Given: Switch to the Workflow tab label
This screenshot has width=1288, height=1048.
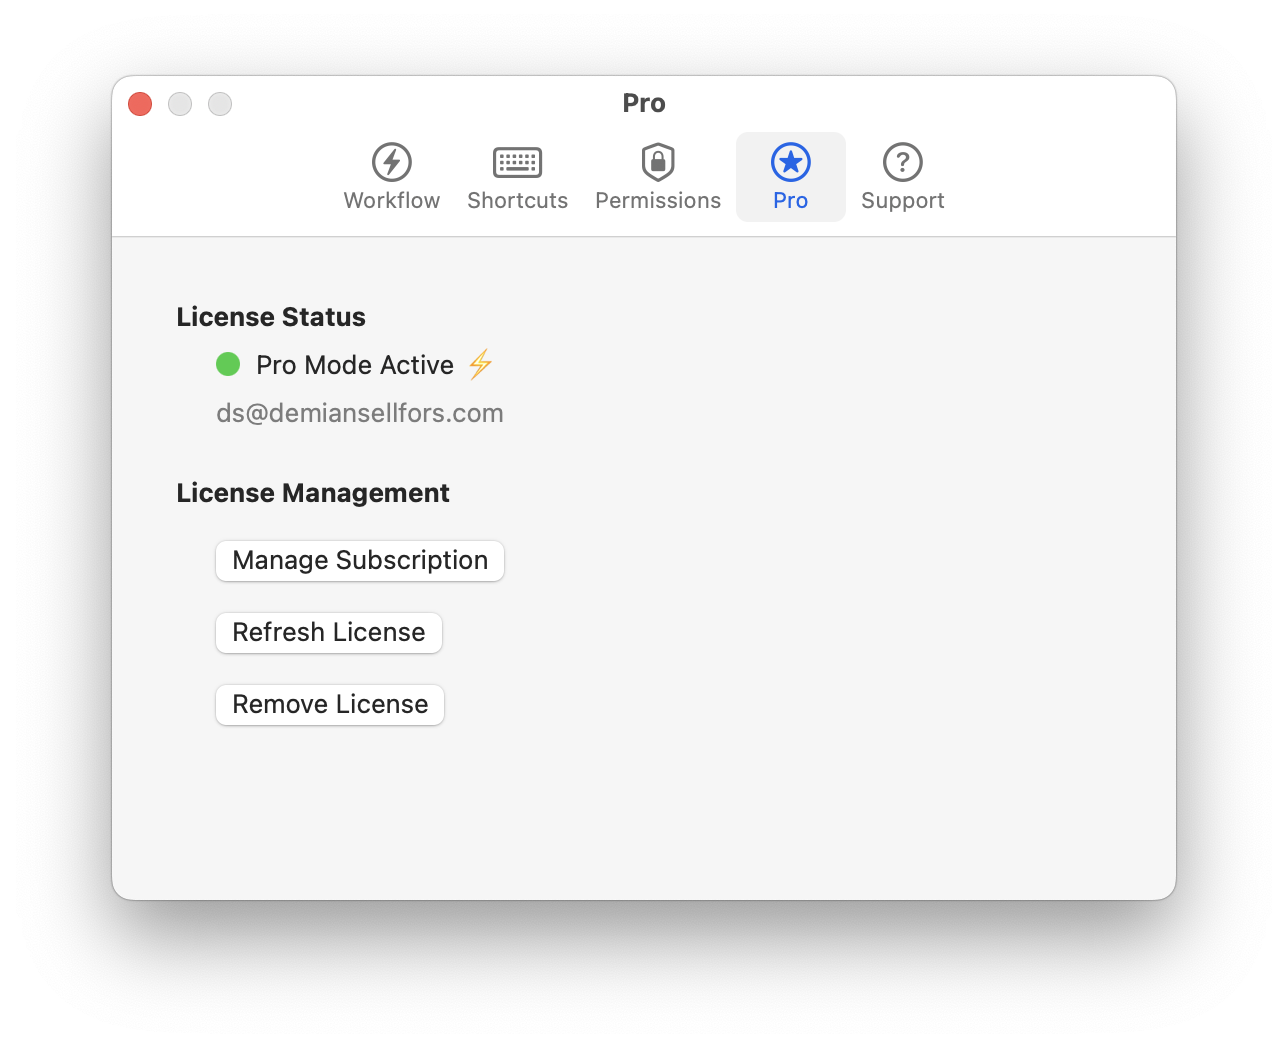Looking at the screenshot, I should point(392,201).
